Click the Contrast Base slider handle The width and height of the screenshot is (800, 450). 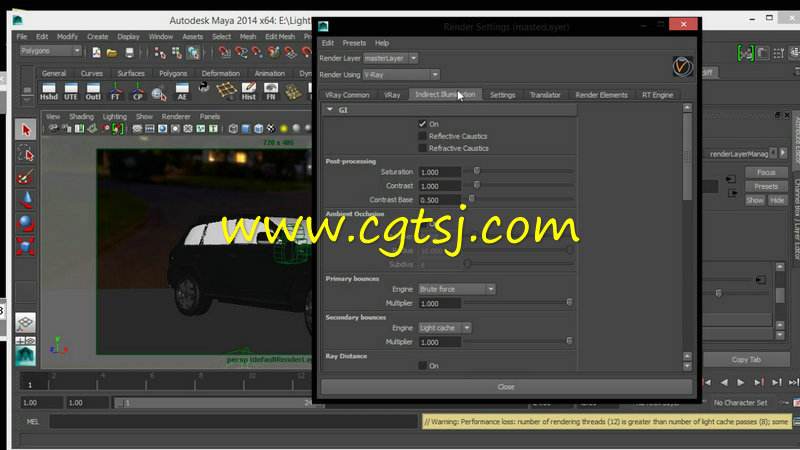472,198
